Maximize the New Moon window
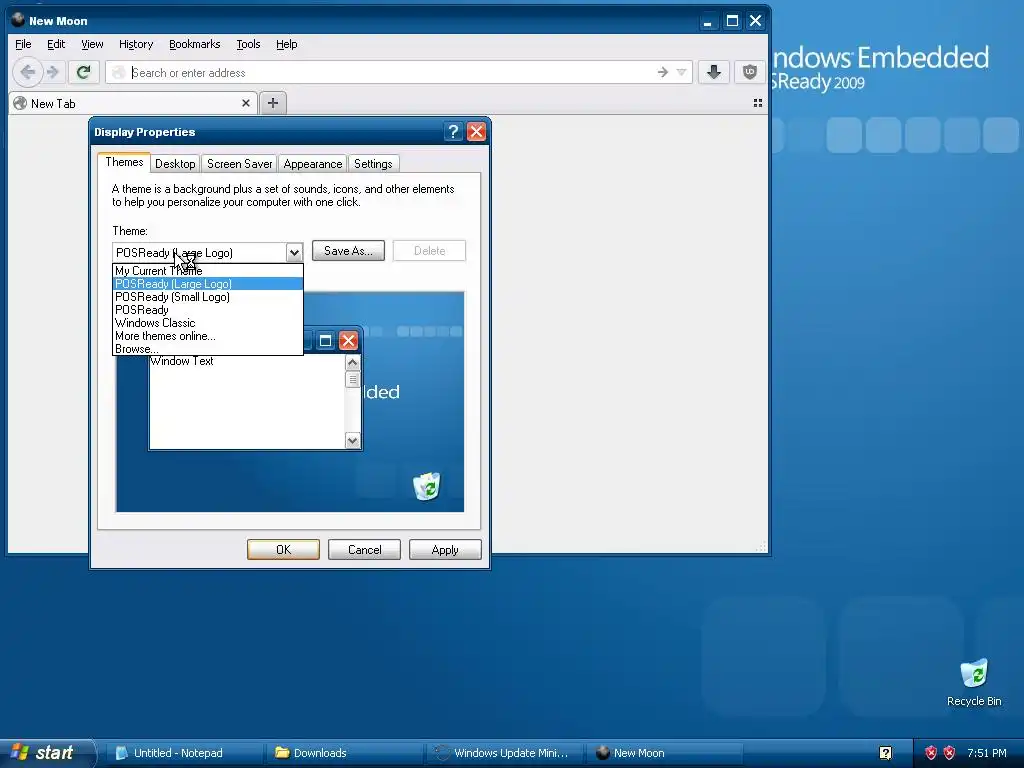The height and width of the screenshot is (768, 1024). tap(732, 21)
